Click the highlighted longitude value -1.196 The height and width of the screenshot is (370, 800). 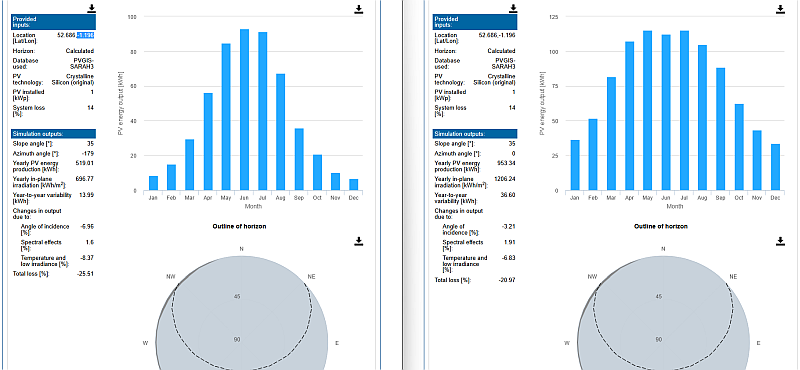pos(85,35)
